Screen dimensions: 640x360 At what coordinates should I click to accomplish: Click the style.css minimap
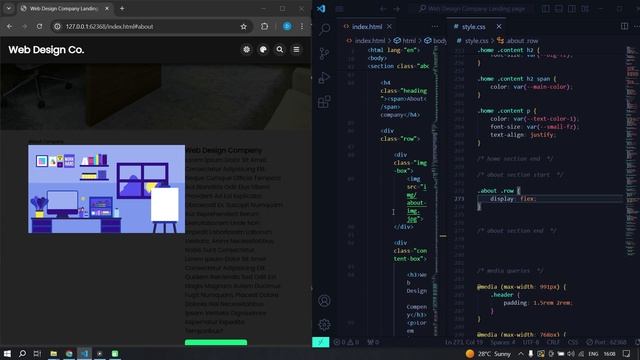point(631,151)
